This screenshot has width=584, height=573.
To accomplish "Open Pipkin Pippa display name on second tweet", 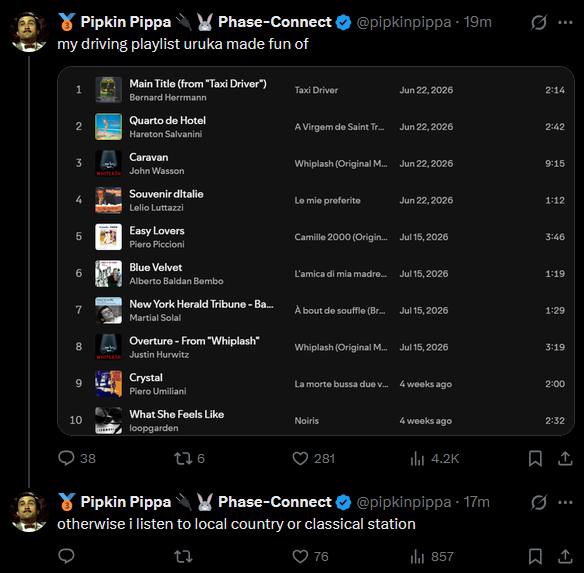I will point(126,502).
